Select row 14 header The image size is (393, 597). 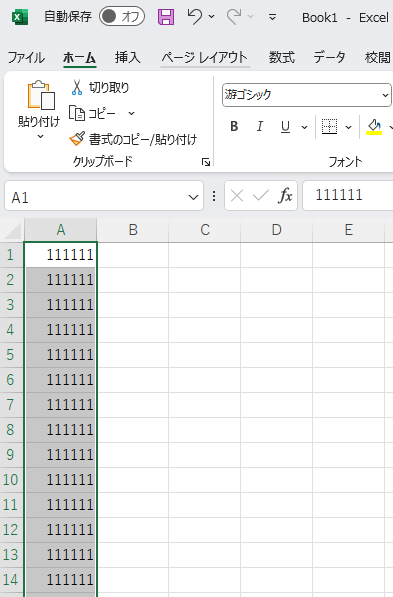pyautogui.click(x=11, y=580)
